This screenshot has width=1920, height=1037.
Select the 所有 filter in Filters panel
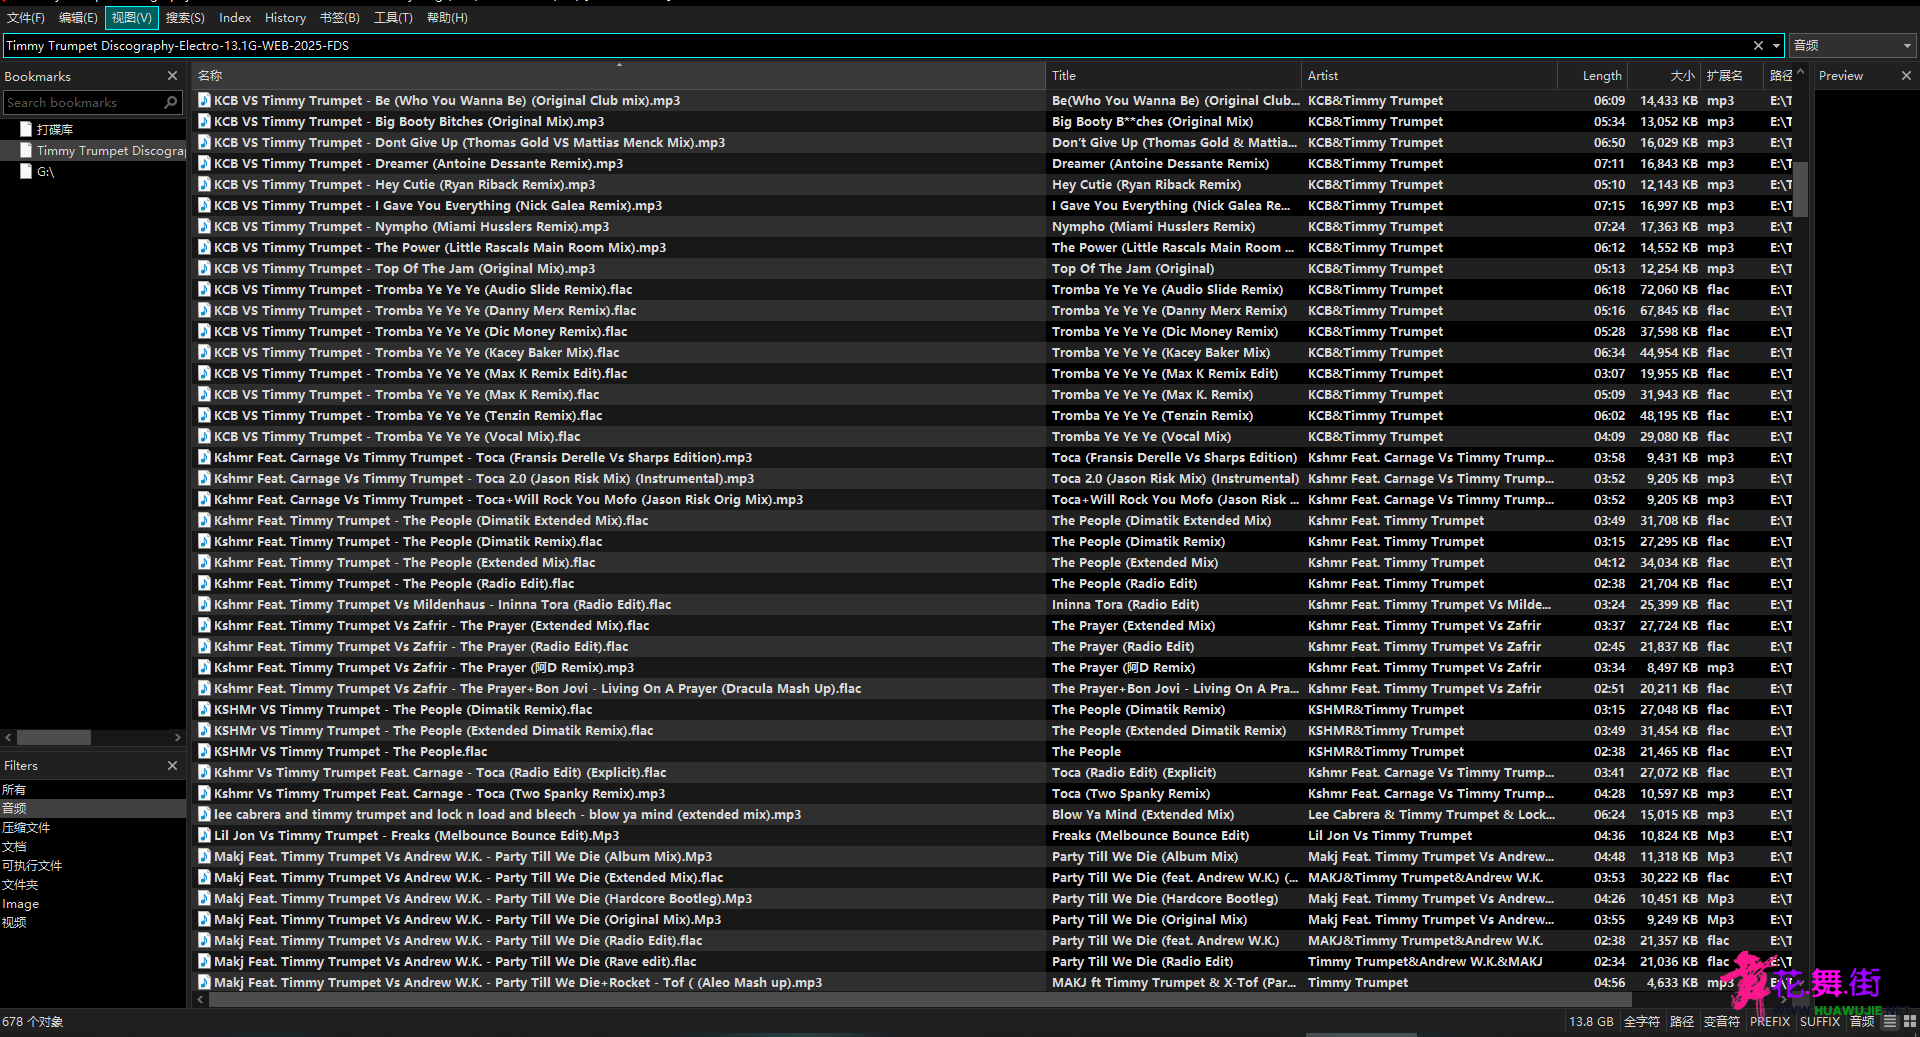tap(93, 789)
